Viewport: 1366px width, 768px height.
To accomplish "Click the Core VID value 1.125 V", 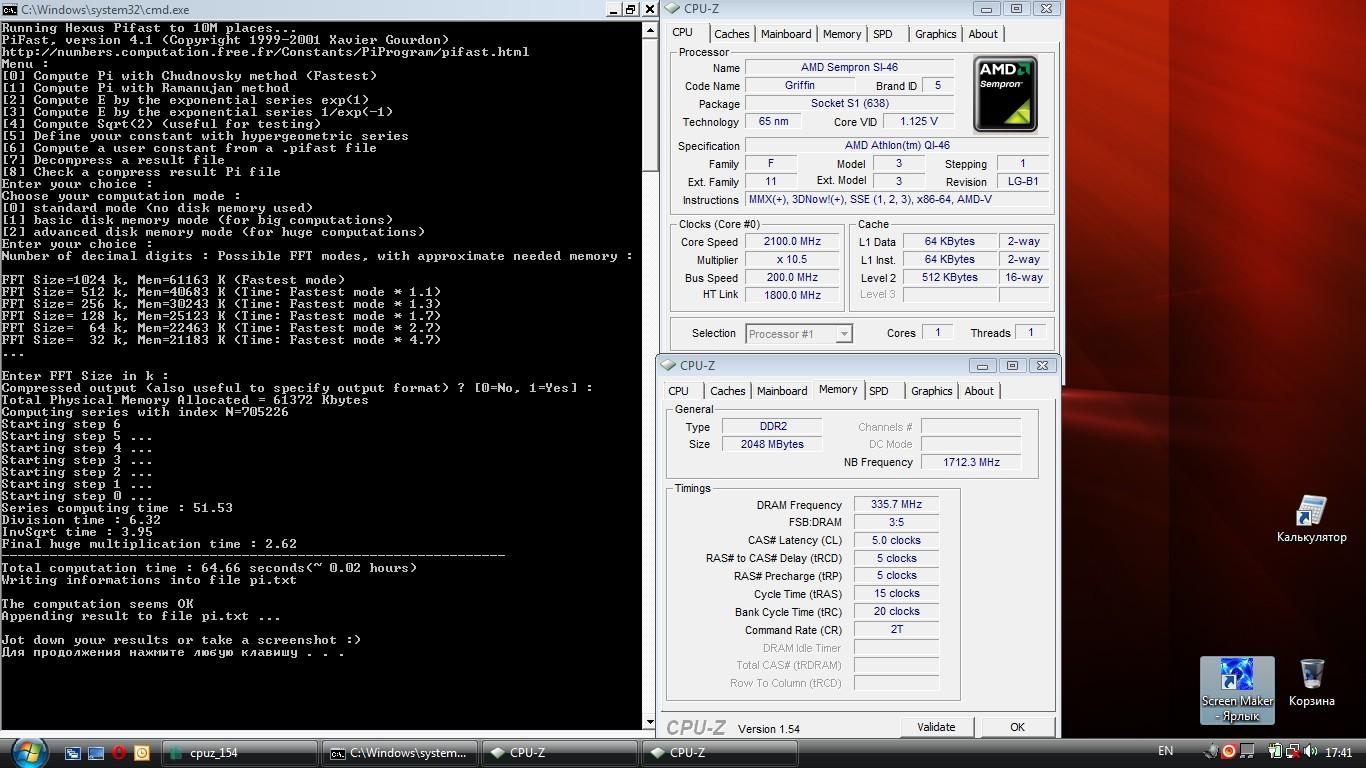I will 917,122.
